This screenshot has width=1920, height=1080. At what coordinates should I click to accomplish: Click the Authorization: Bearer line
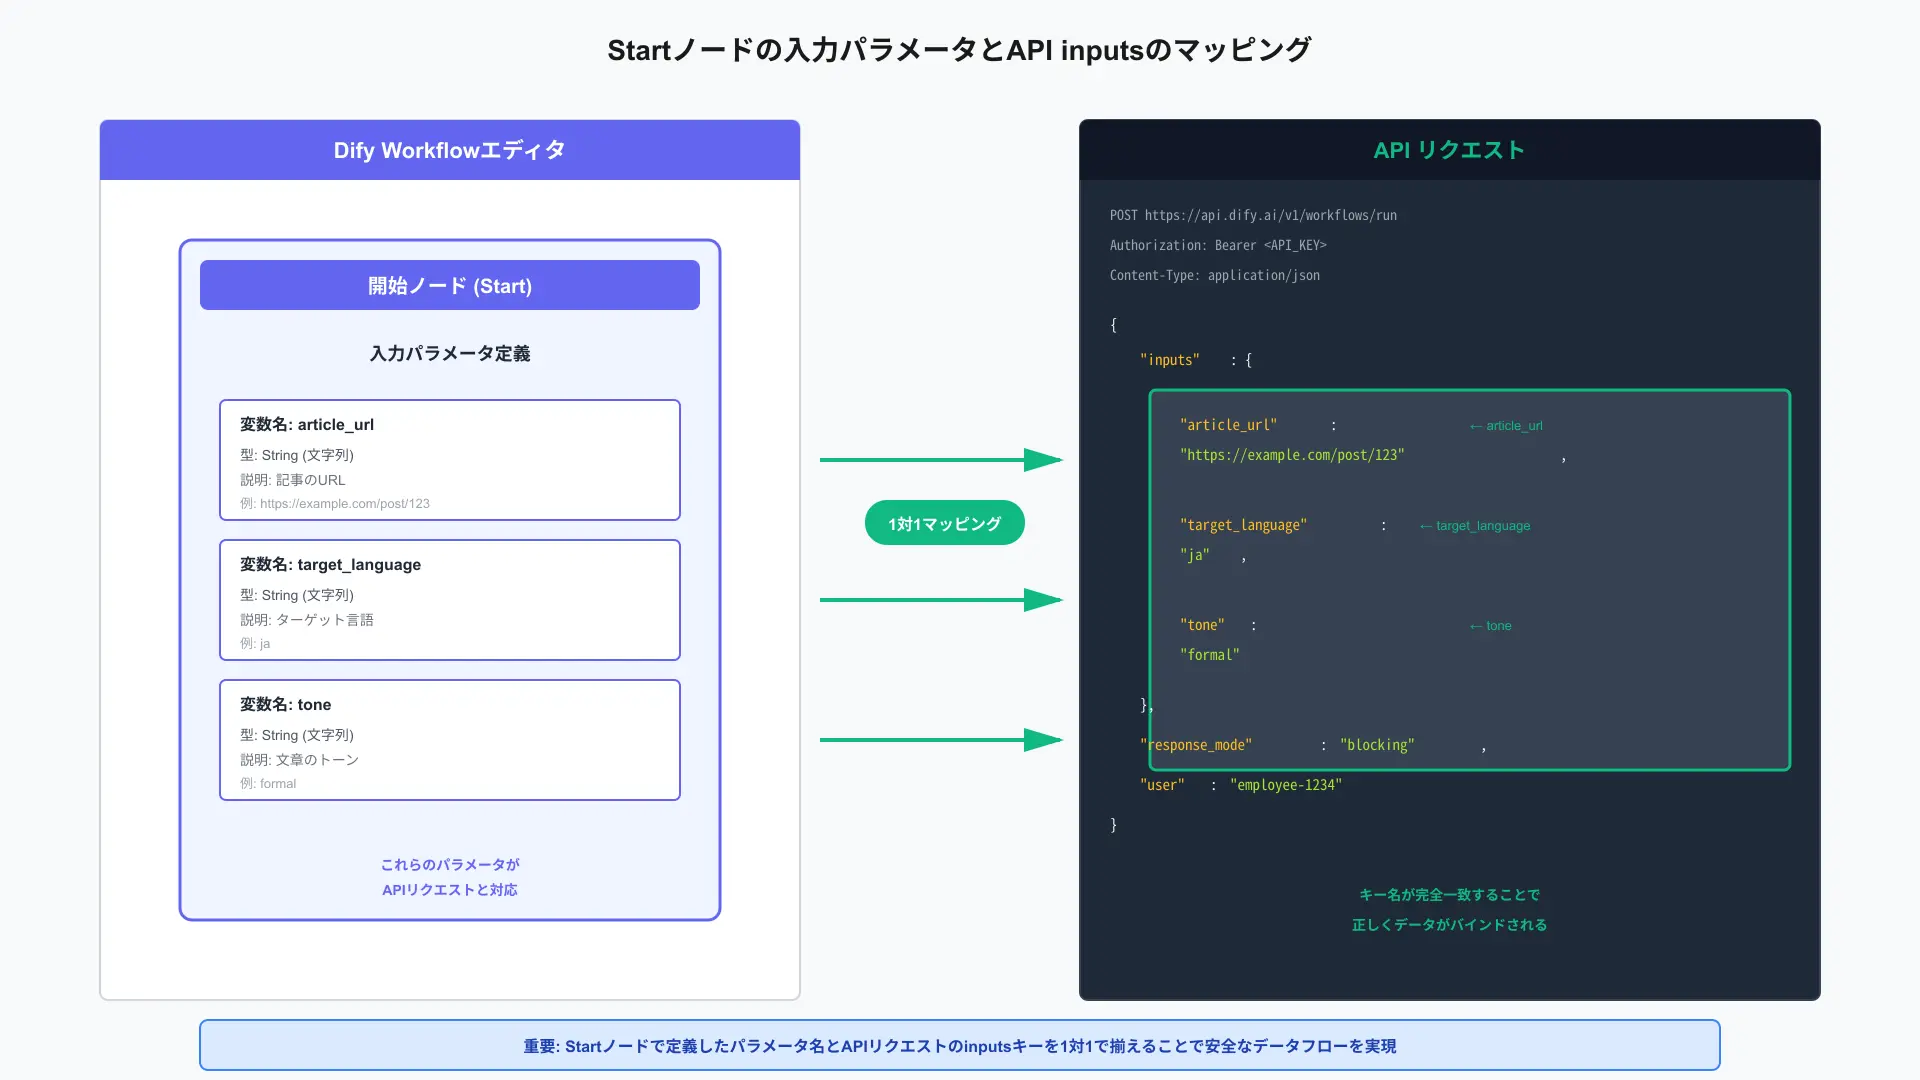[1218, 245]
